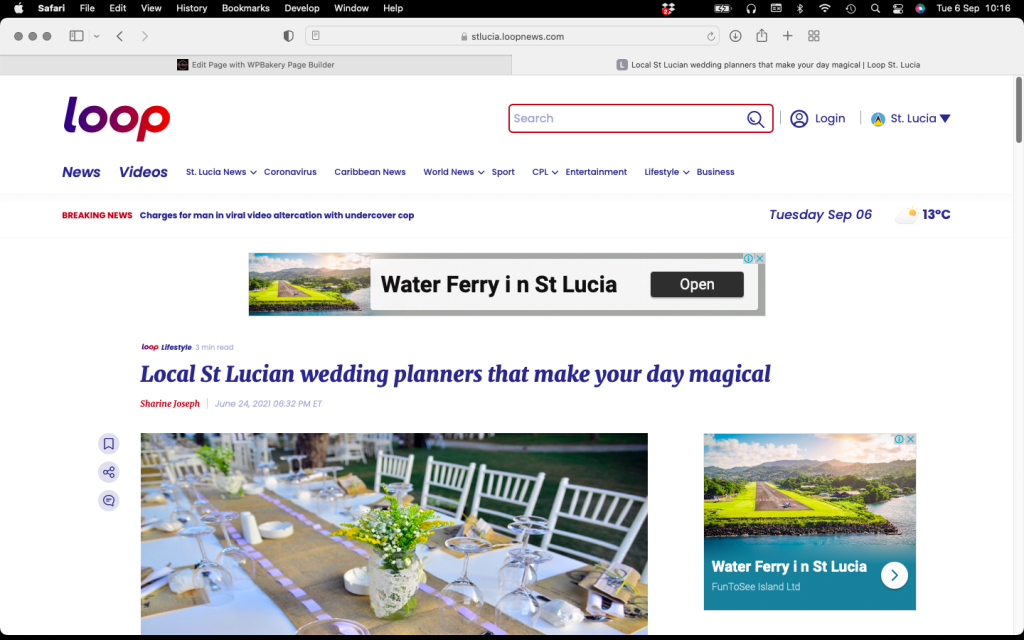The image size is (1024, 640).
Task: Open the St. Lucia region selector dropdown
Action: [x=911, y=119]
